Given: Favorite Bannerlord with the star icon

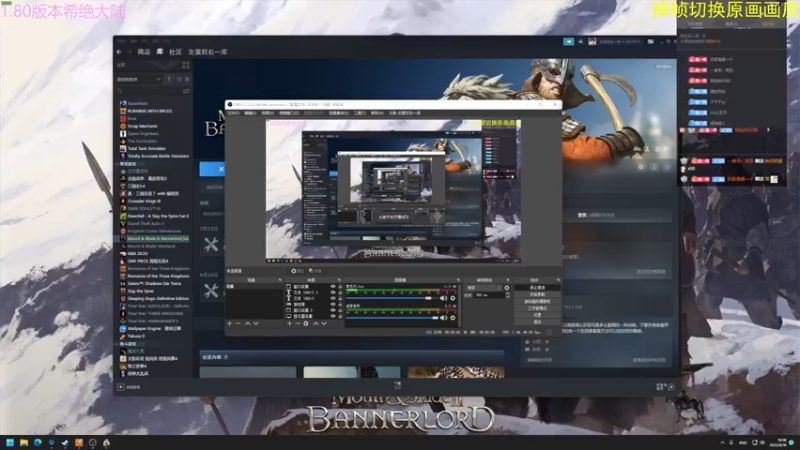Looking at the screenshot, I should [666, 167].
